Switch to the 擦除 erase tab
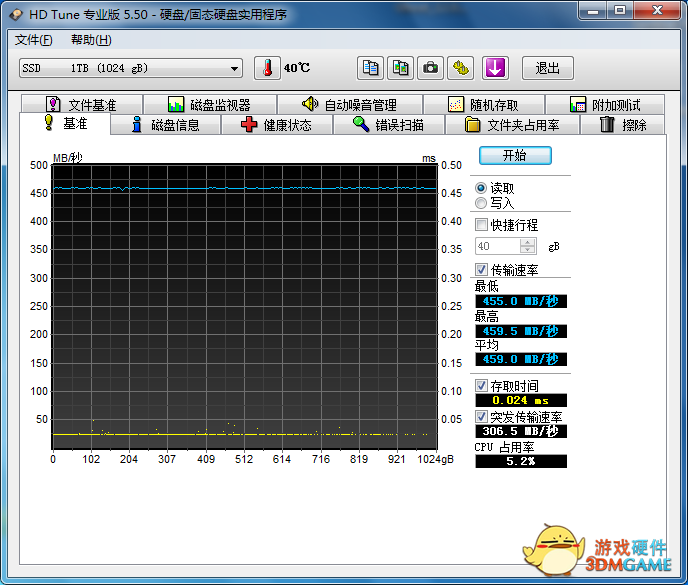This screenshot has height=585, width=688. point(623,125)
